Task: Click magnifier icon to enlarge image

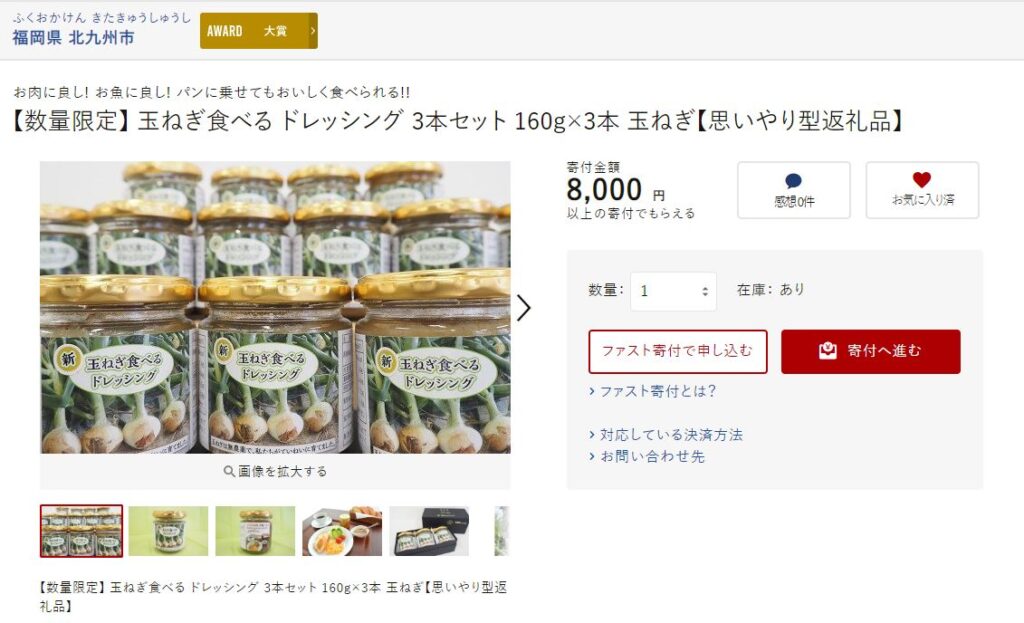Action: coord(229,471)
